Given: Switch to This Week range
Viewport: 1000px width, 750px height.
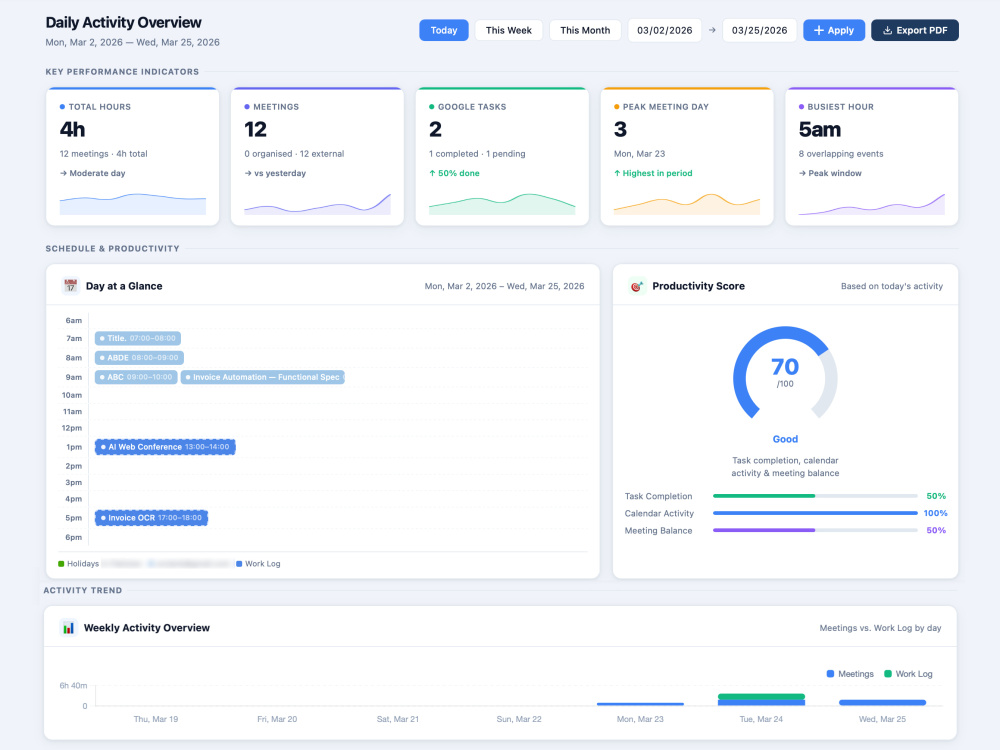Looking at the screenshot, I should point(508,30).
